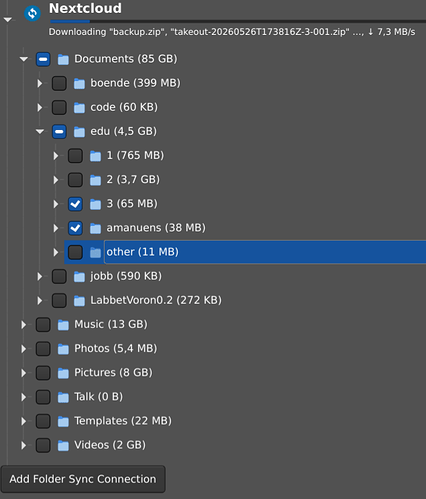
Task: Check the Pictures folder checkbox
Action: coord(43,373)
